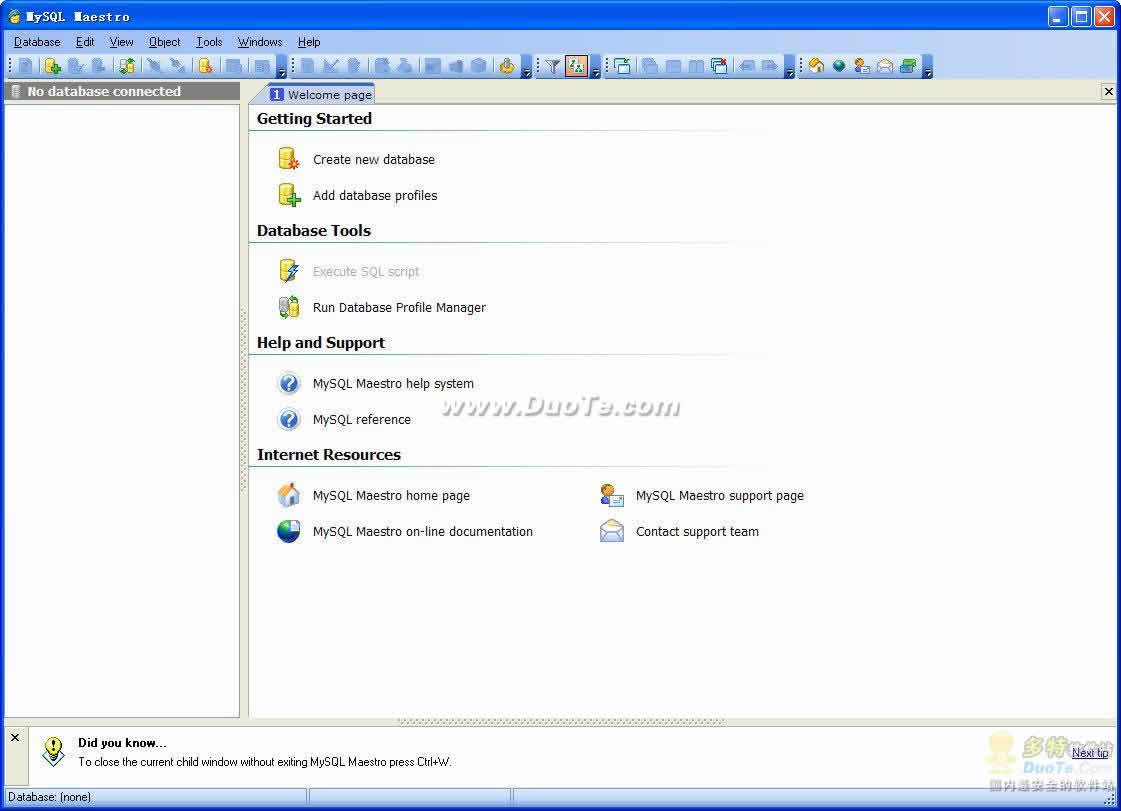The height and width of the screenshot is (811, 1121).
Task: Click the envelope icon in the toolbar
Action: pos(885,67)
